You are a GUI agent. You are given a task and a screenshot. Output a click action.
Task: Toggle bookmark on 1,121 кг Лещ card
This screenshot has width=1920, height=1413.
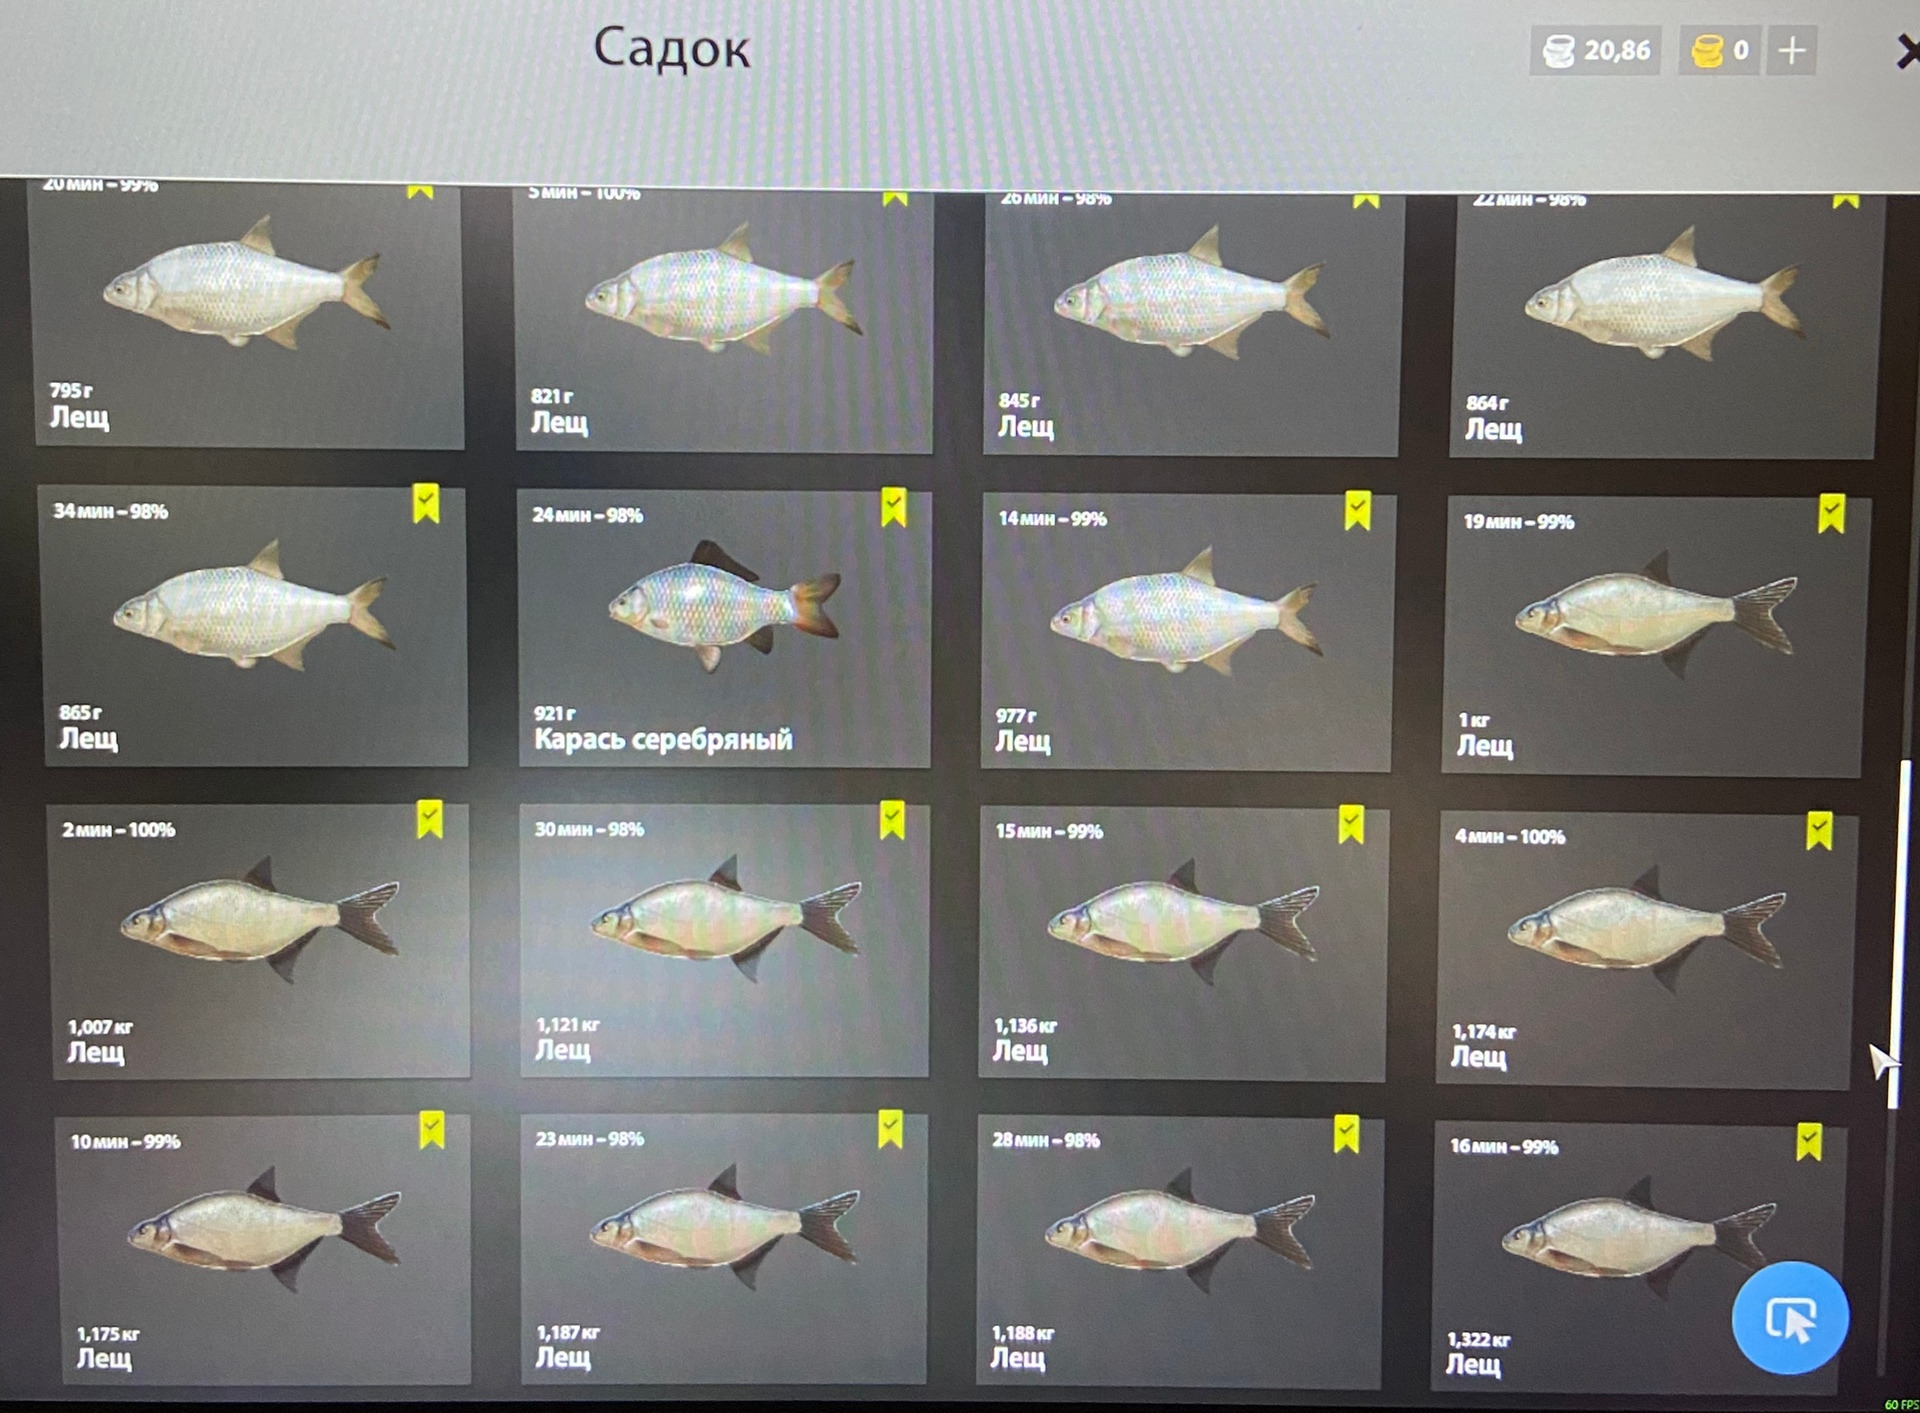click(892, 819)
